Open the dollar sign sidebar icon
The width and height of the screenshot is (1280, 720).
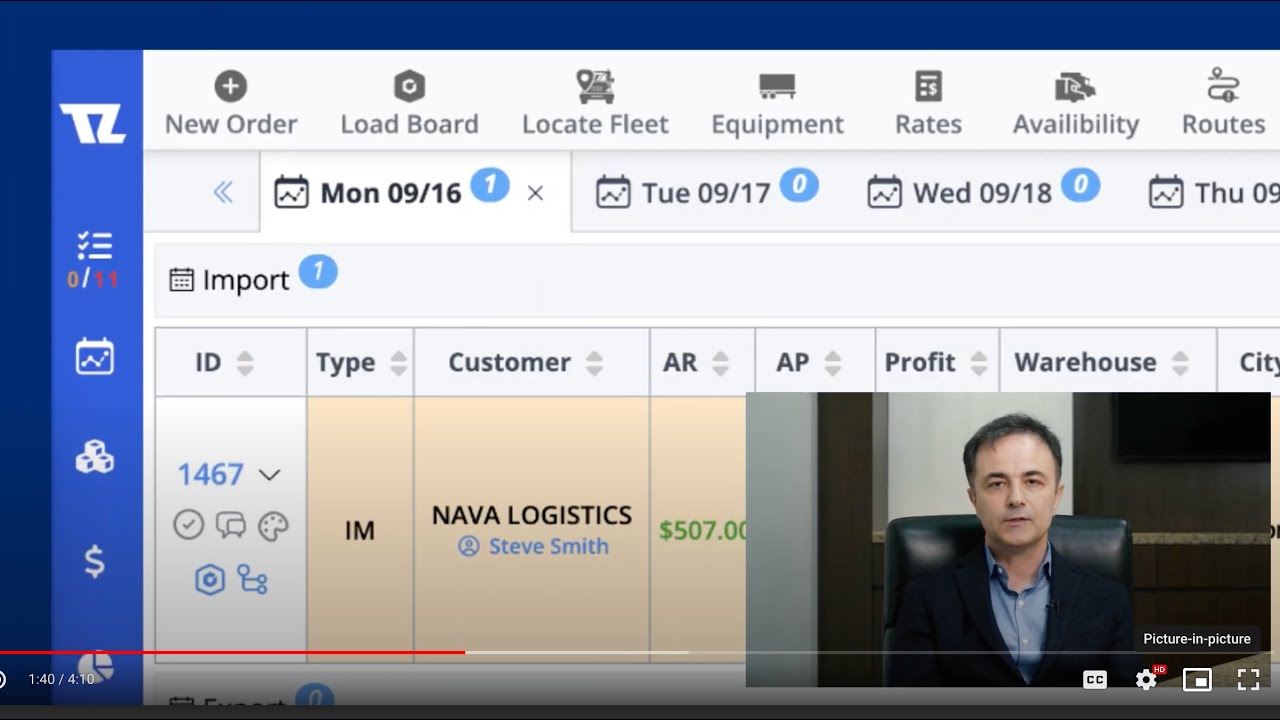pyautogui.click(x=95, y=561)
